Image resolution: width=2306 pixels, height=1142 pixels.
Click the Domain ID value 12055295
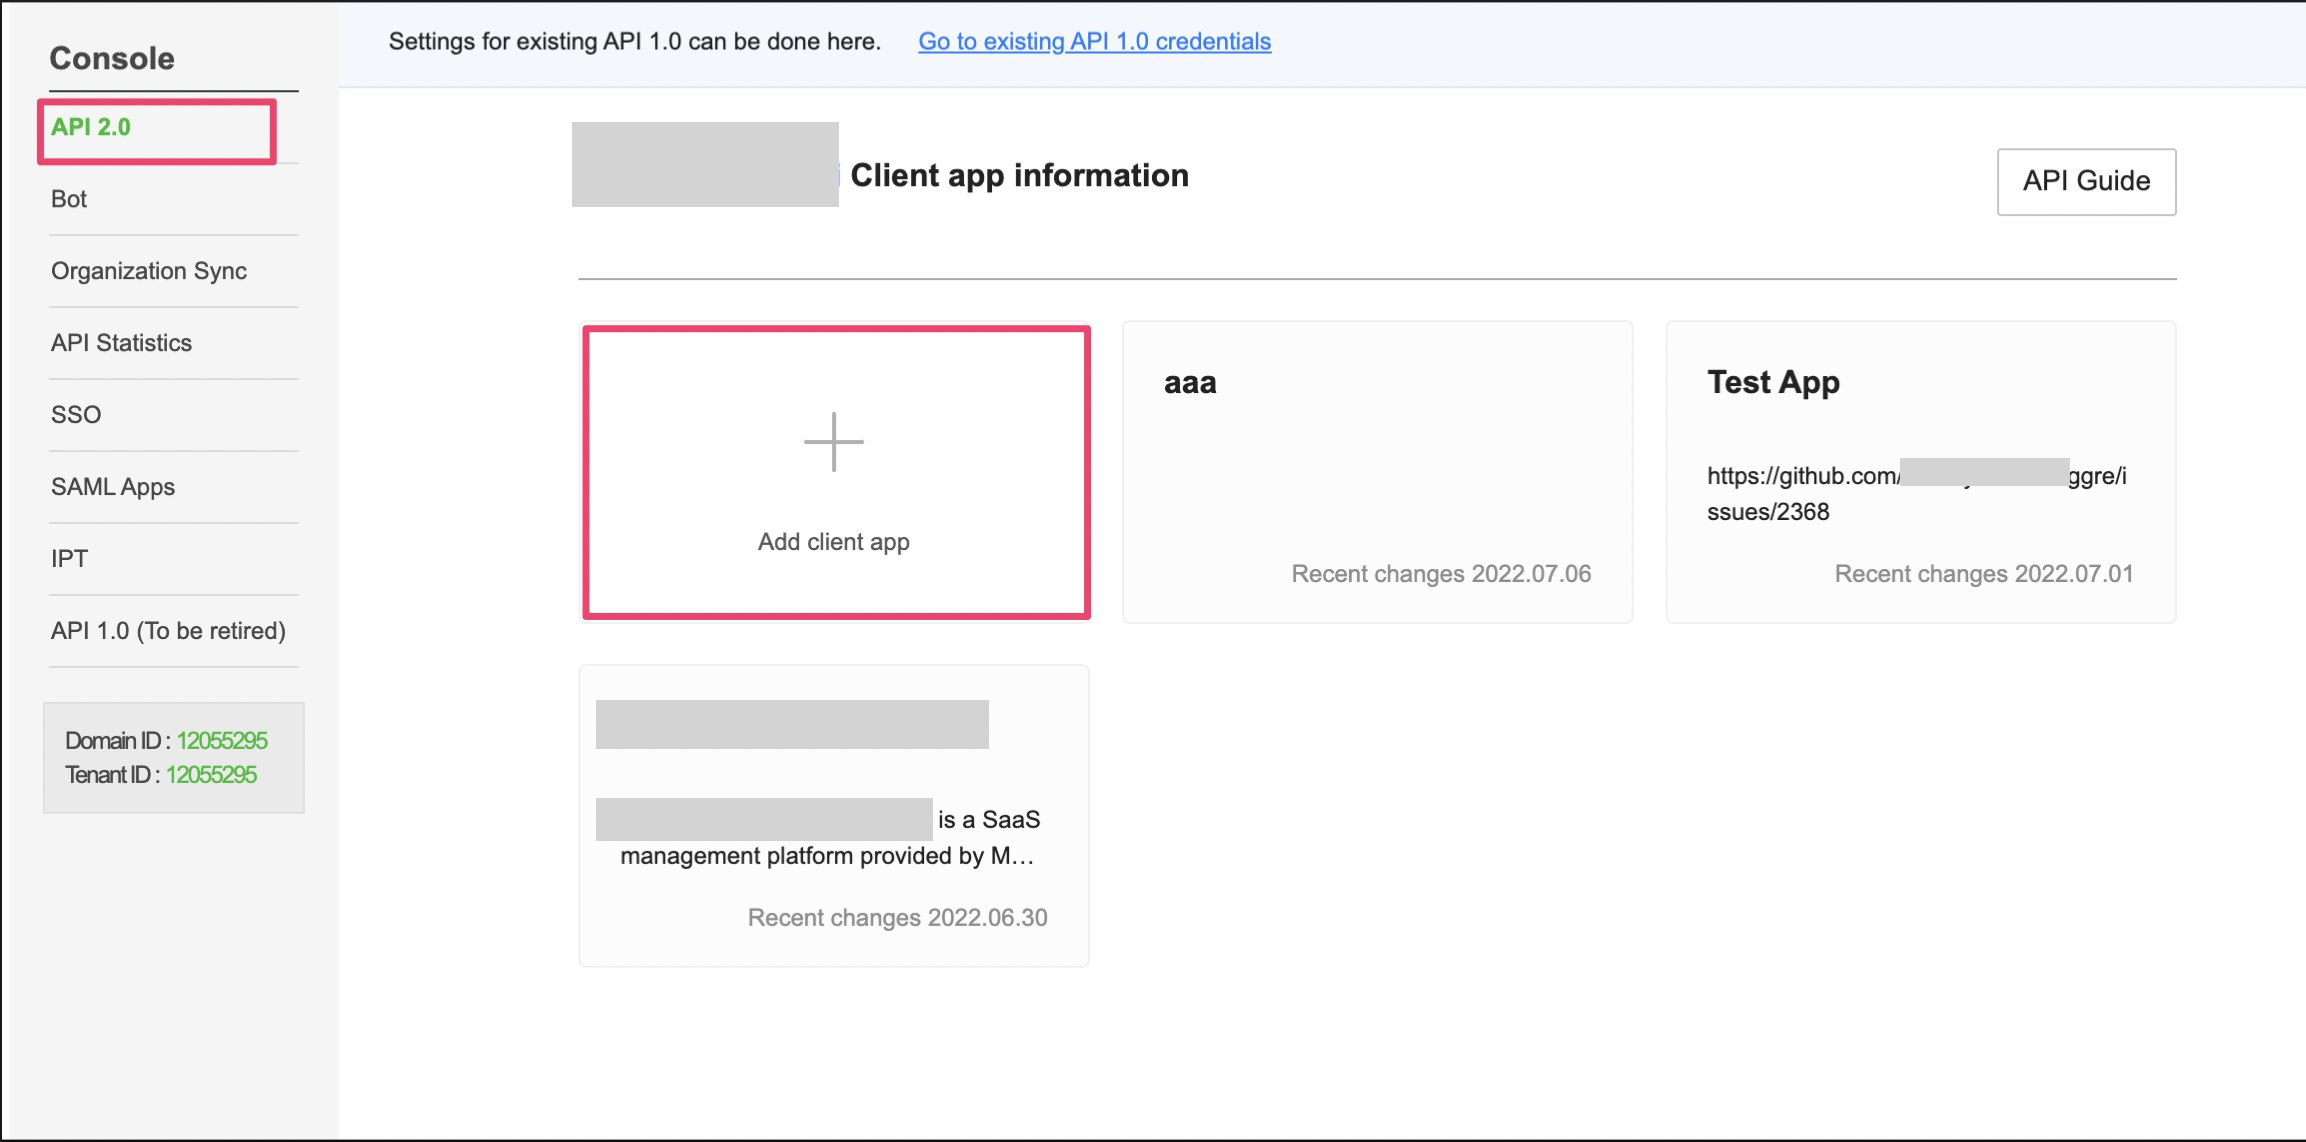click(x=222, y=741)
